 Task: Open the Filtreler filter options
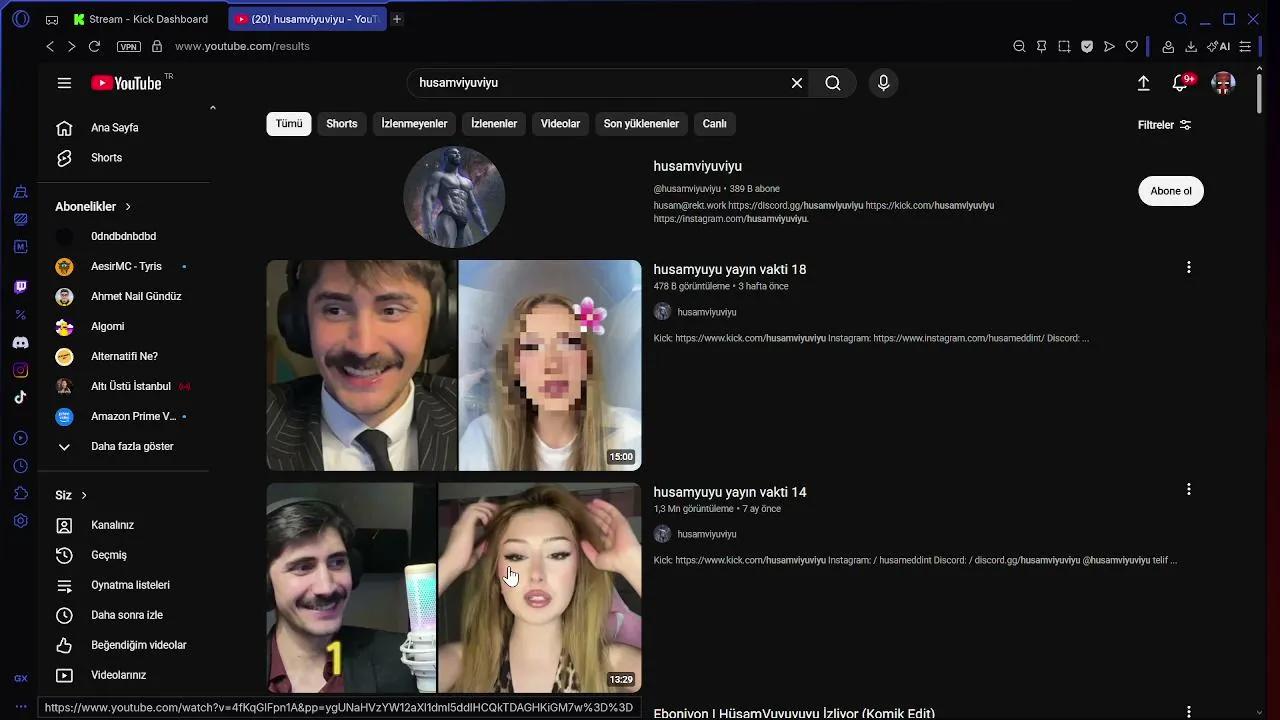1165,125
